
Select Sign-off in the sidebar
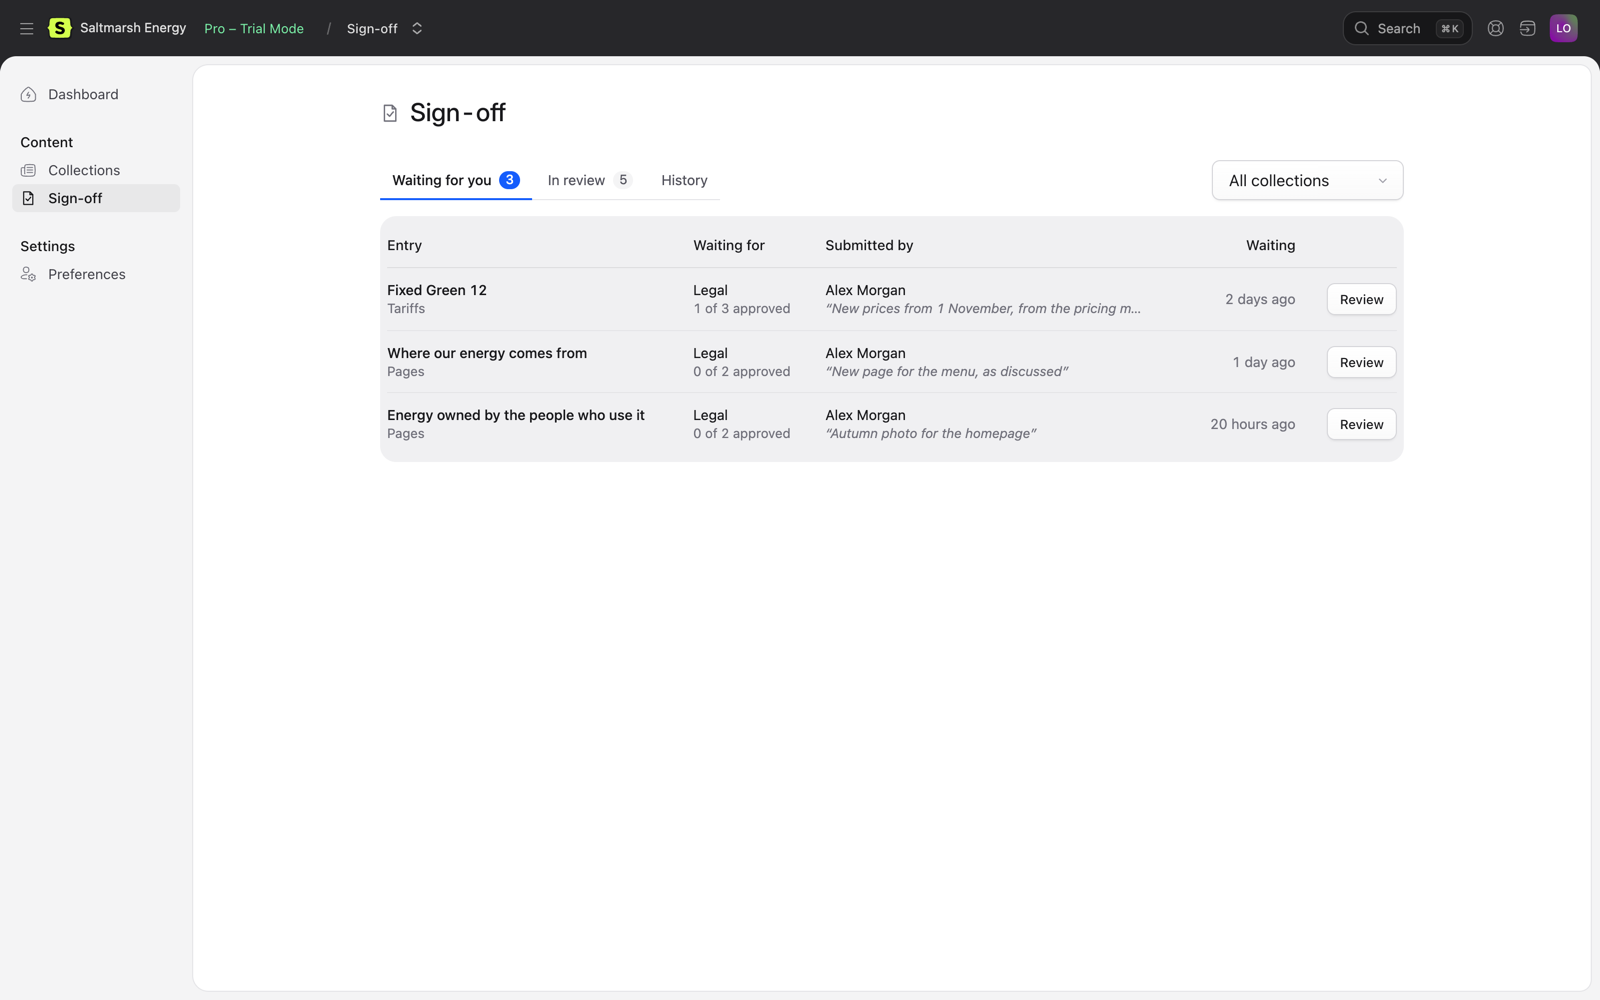96,198
